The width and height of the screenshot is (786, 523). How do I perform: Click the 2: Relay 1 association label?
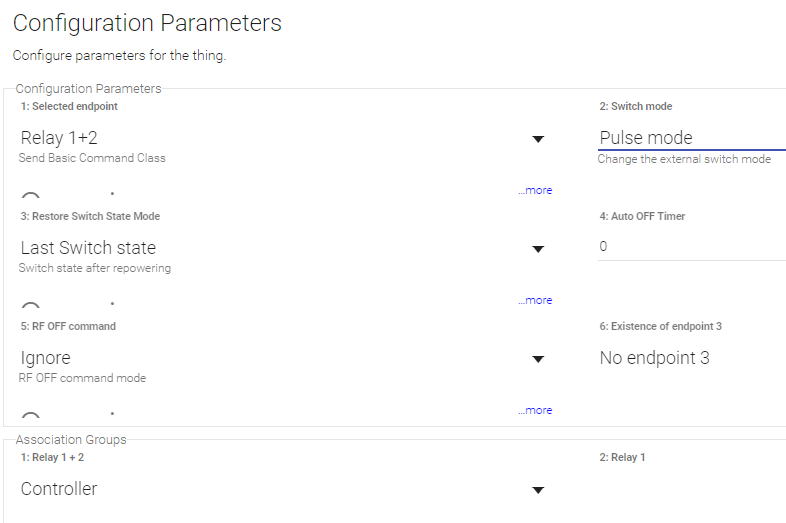click(622, 457)
